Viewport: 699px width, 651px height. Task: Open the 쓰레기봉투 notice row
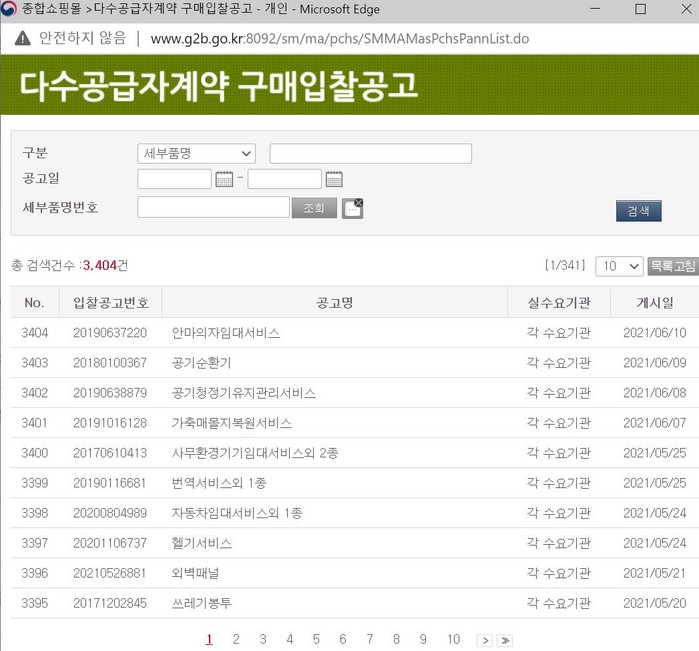click(202, 603)
